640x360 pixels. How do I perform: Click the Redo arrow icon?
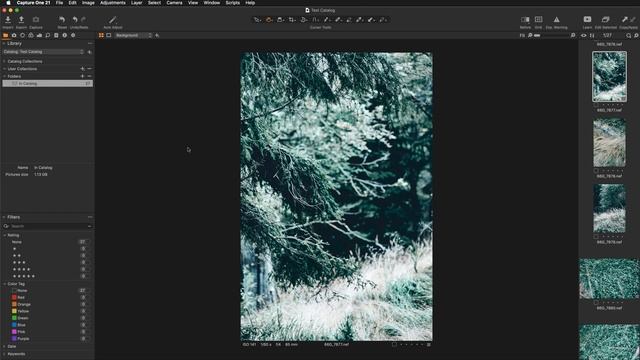click(x=84, y=20)
